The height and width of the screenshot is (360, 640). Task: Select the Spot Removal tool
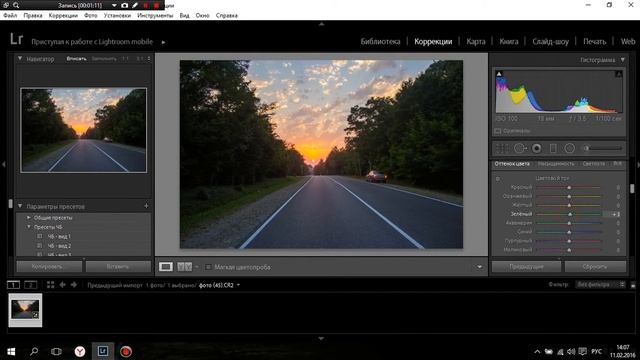pos(520,149)
